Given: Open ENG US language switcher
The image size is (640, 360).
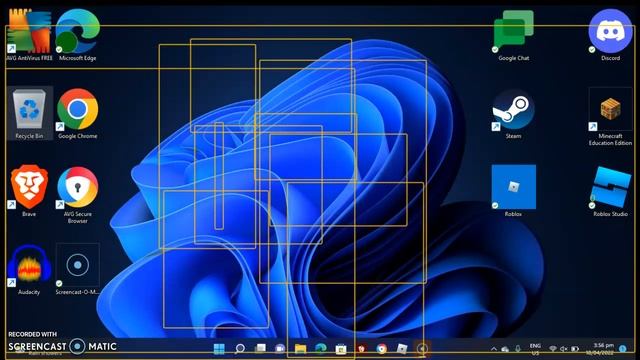Looking at the screenshot, I should click(535, 349).
